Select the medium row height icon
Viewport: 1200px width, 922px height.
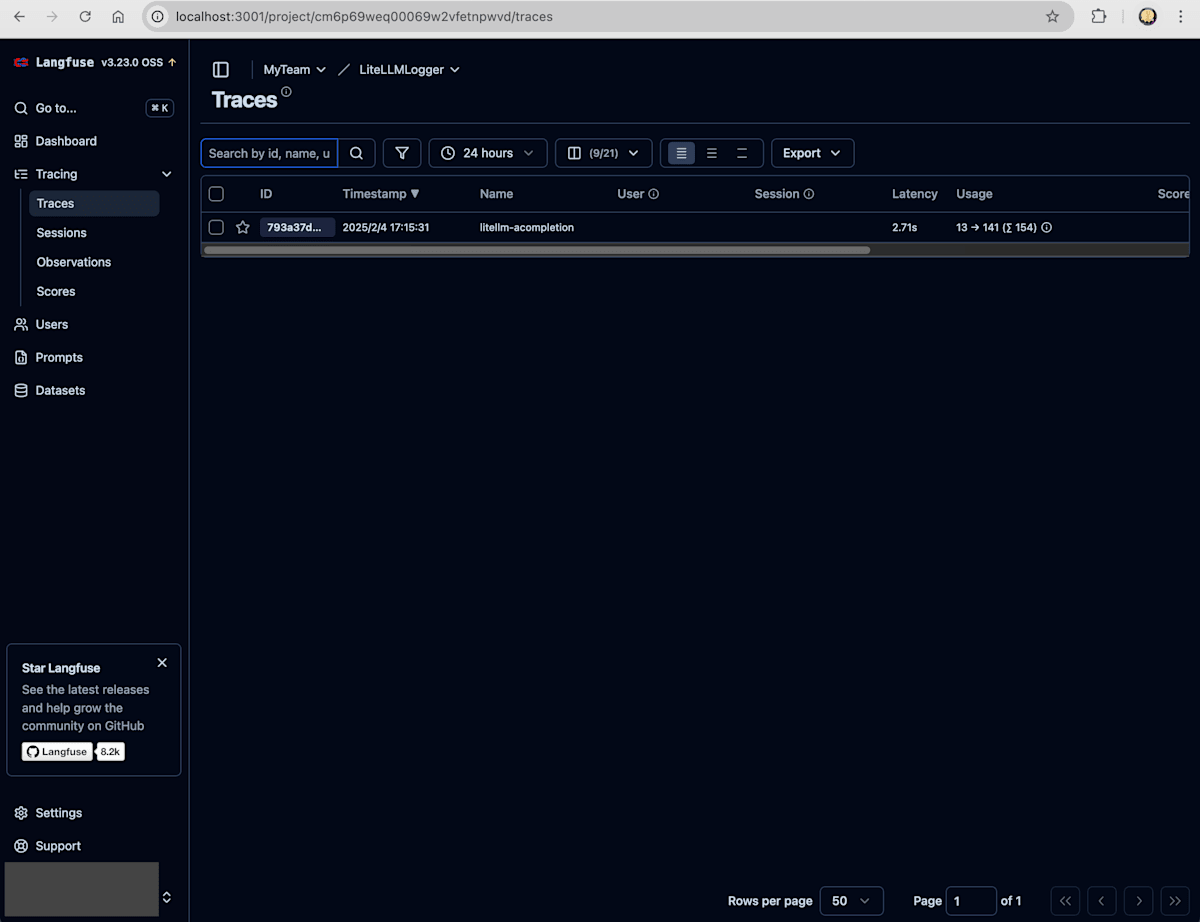tap(712, 153)
